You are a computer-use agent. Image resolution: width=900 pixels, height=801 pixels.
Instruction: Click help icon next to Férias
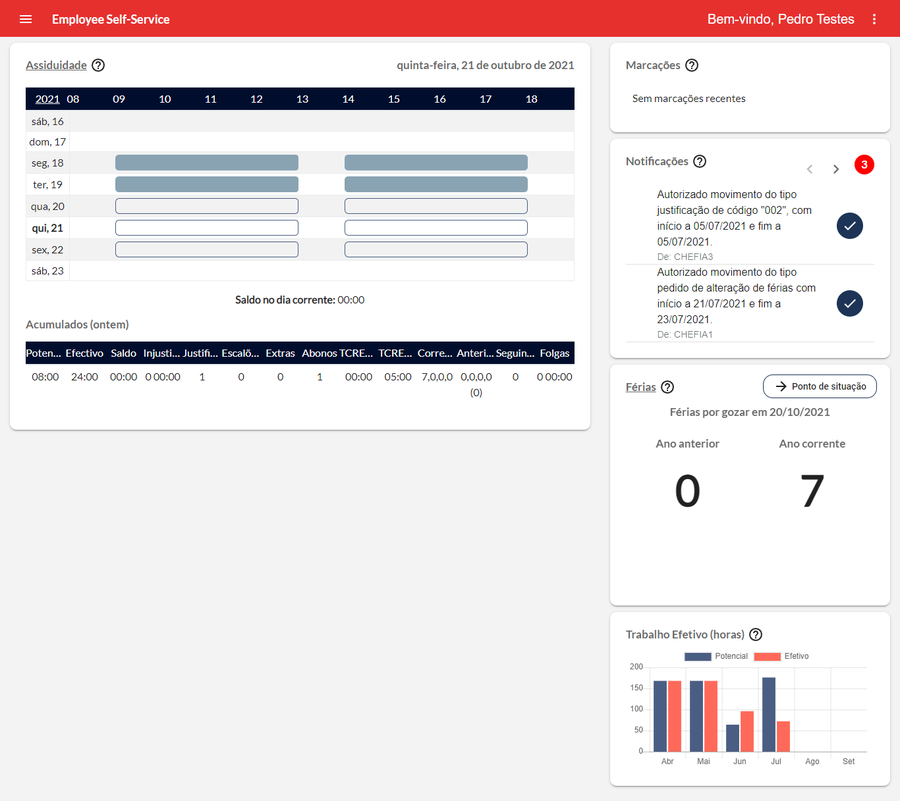(667, 387)
